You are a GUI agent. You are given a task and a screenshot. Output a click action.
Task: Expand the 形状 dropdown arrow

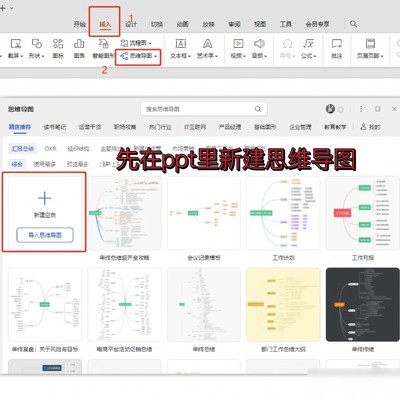pos(42,56)
